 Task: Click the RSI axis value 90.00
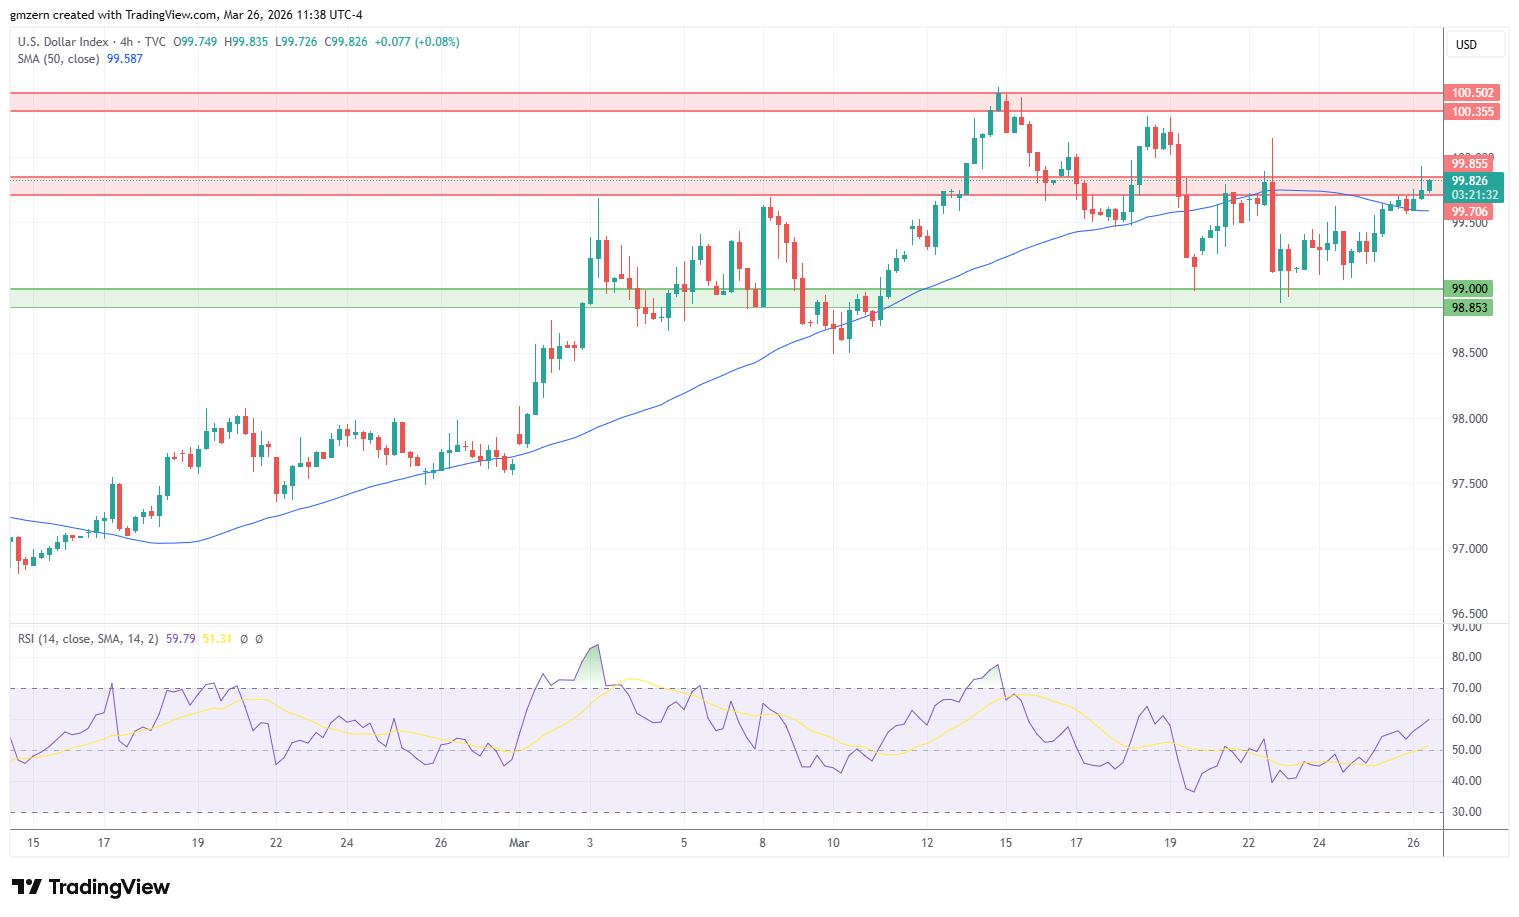tap(1467, 627)
